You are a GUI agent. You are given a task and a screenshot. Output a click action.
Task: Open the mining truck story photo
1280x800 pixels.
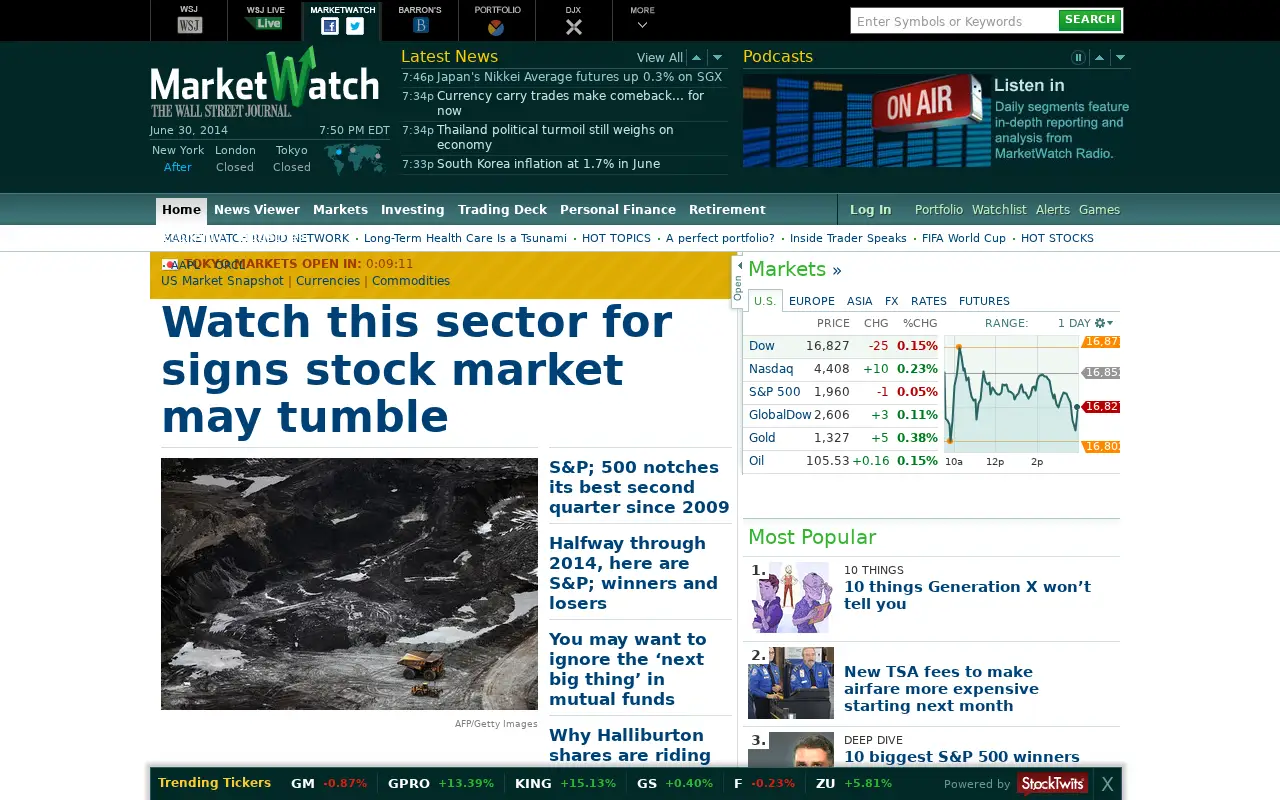(x=349, y=584)
